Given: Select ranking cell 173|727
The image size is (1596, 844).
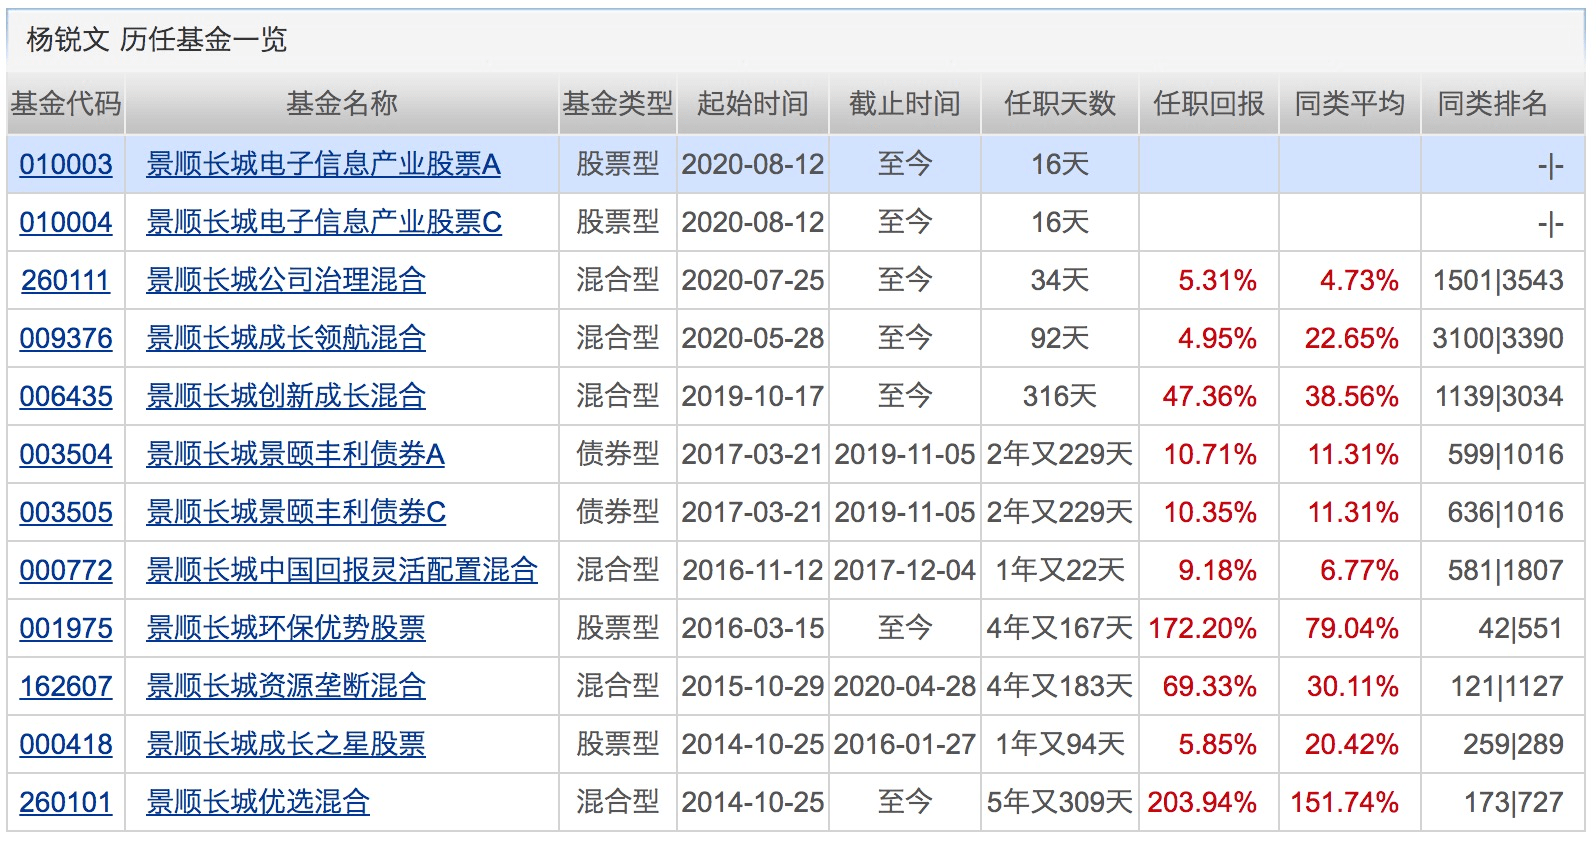Looking at the screenshot, I should [1513, 802].
